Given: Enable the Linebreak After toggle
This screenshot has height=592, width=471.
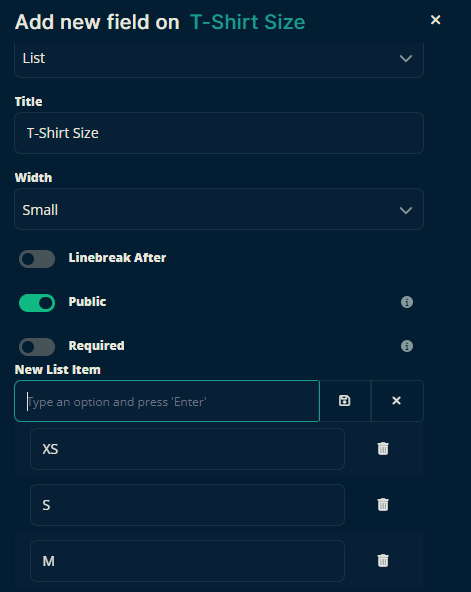Looking at the screenshot, I should click(x=37, y=259).
